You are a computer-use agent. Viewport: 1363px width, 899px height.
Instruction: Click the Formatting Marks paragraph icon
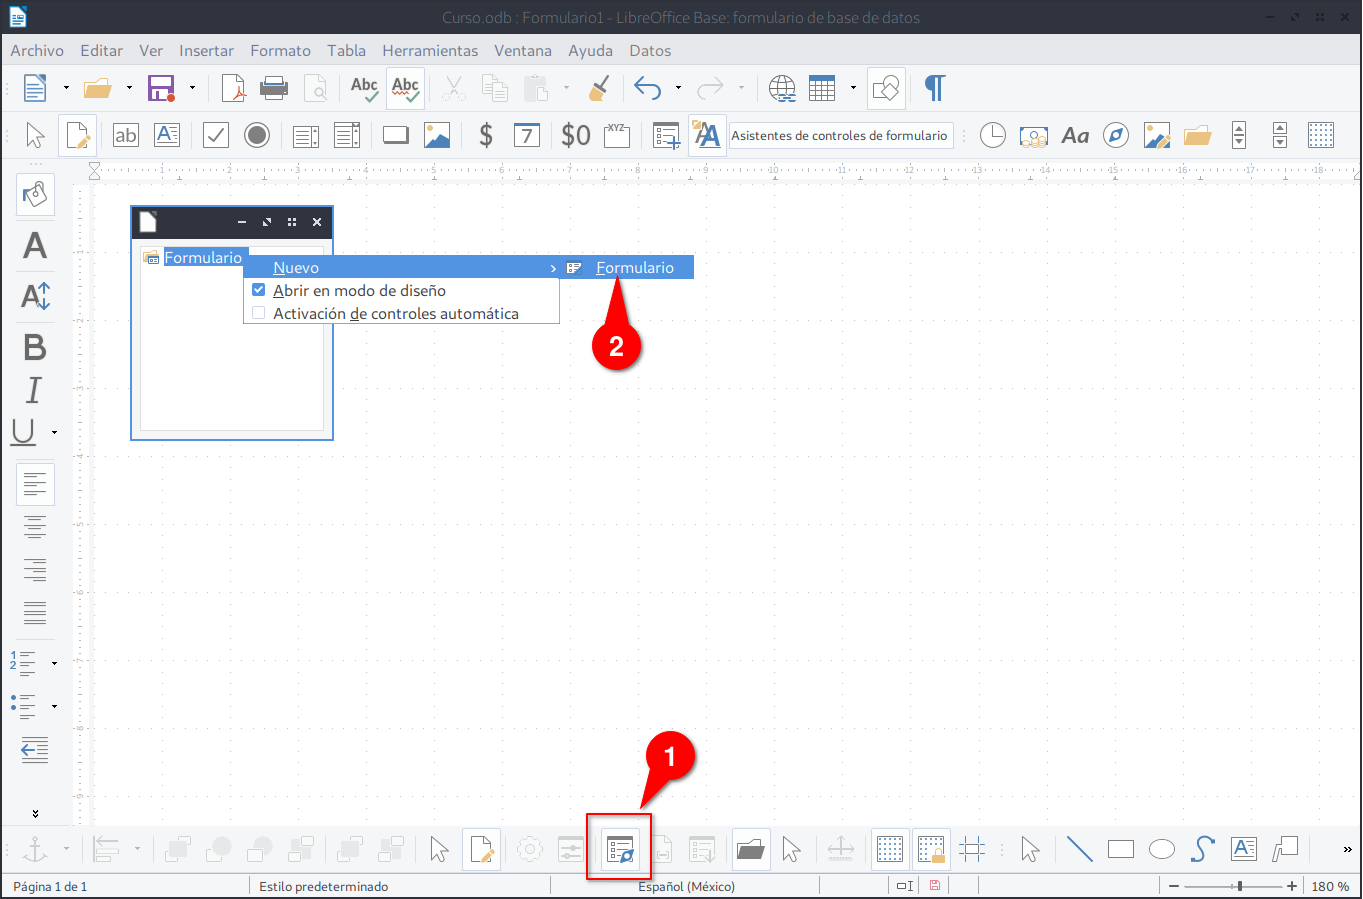934,89
